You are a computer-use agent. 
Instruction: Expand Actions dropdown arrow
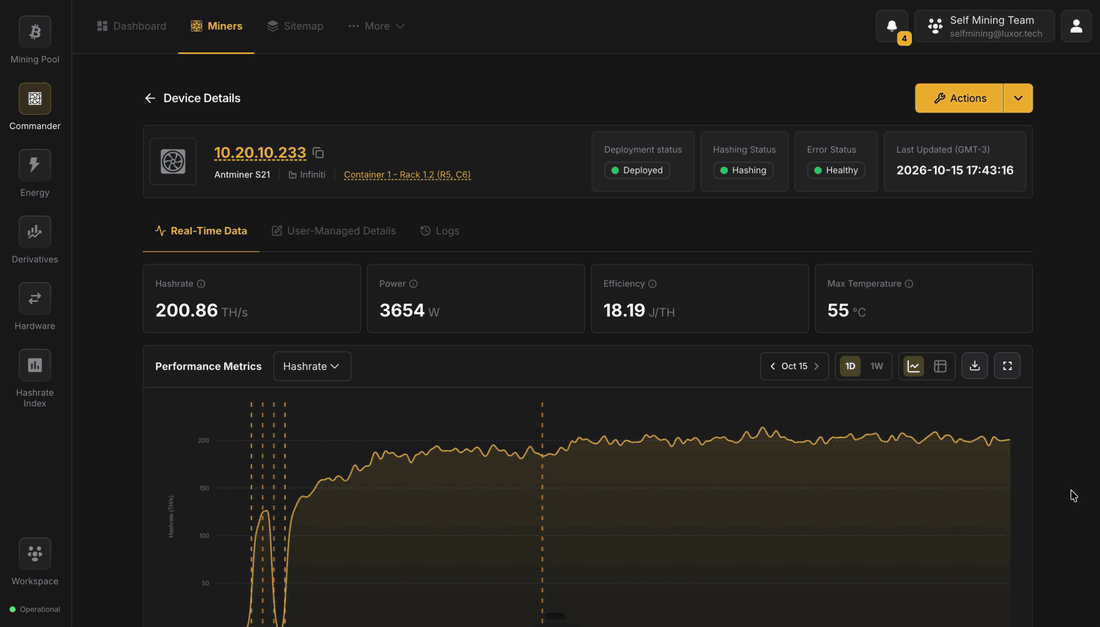[1018, 98]
